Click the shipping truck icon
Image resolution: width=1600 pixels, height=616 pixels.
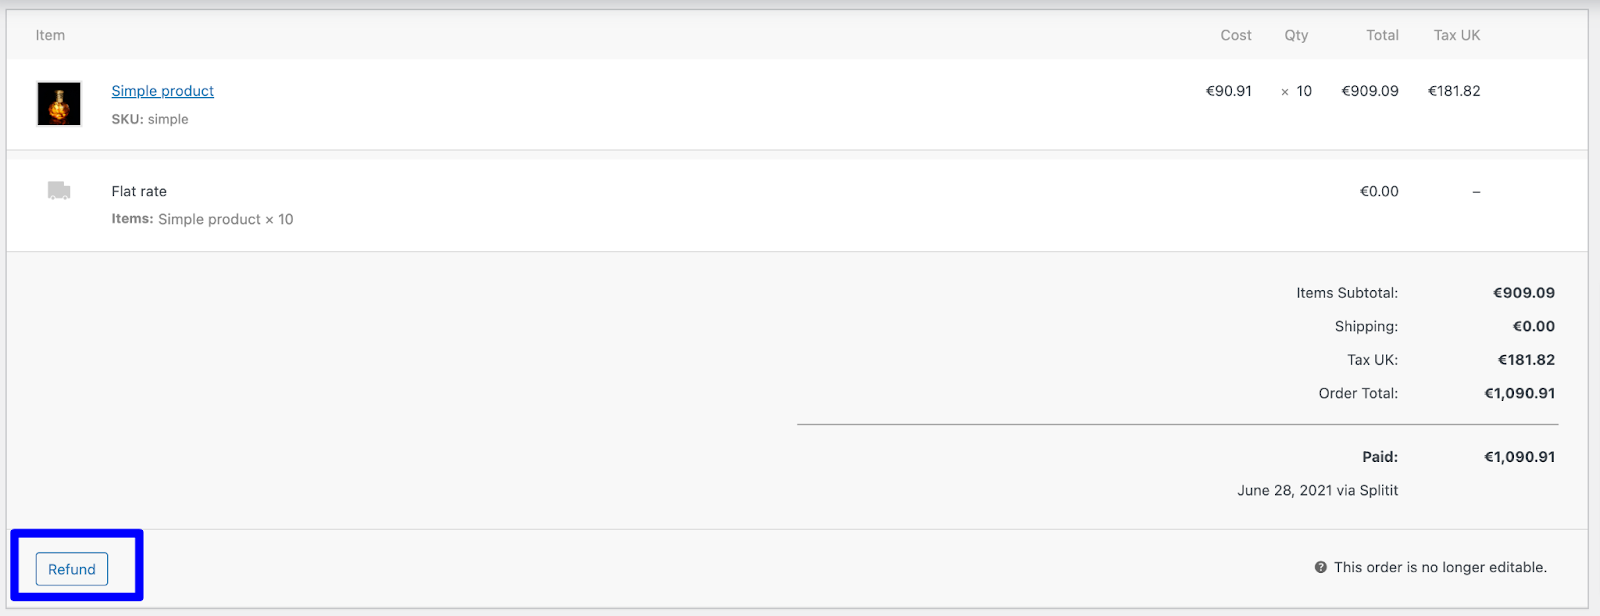point(59,191)
